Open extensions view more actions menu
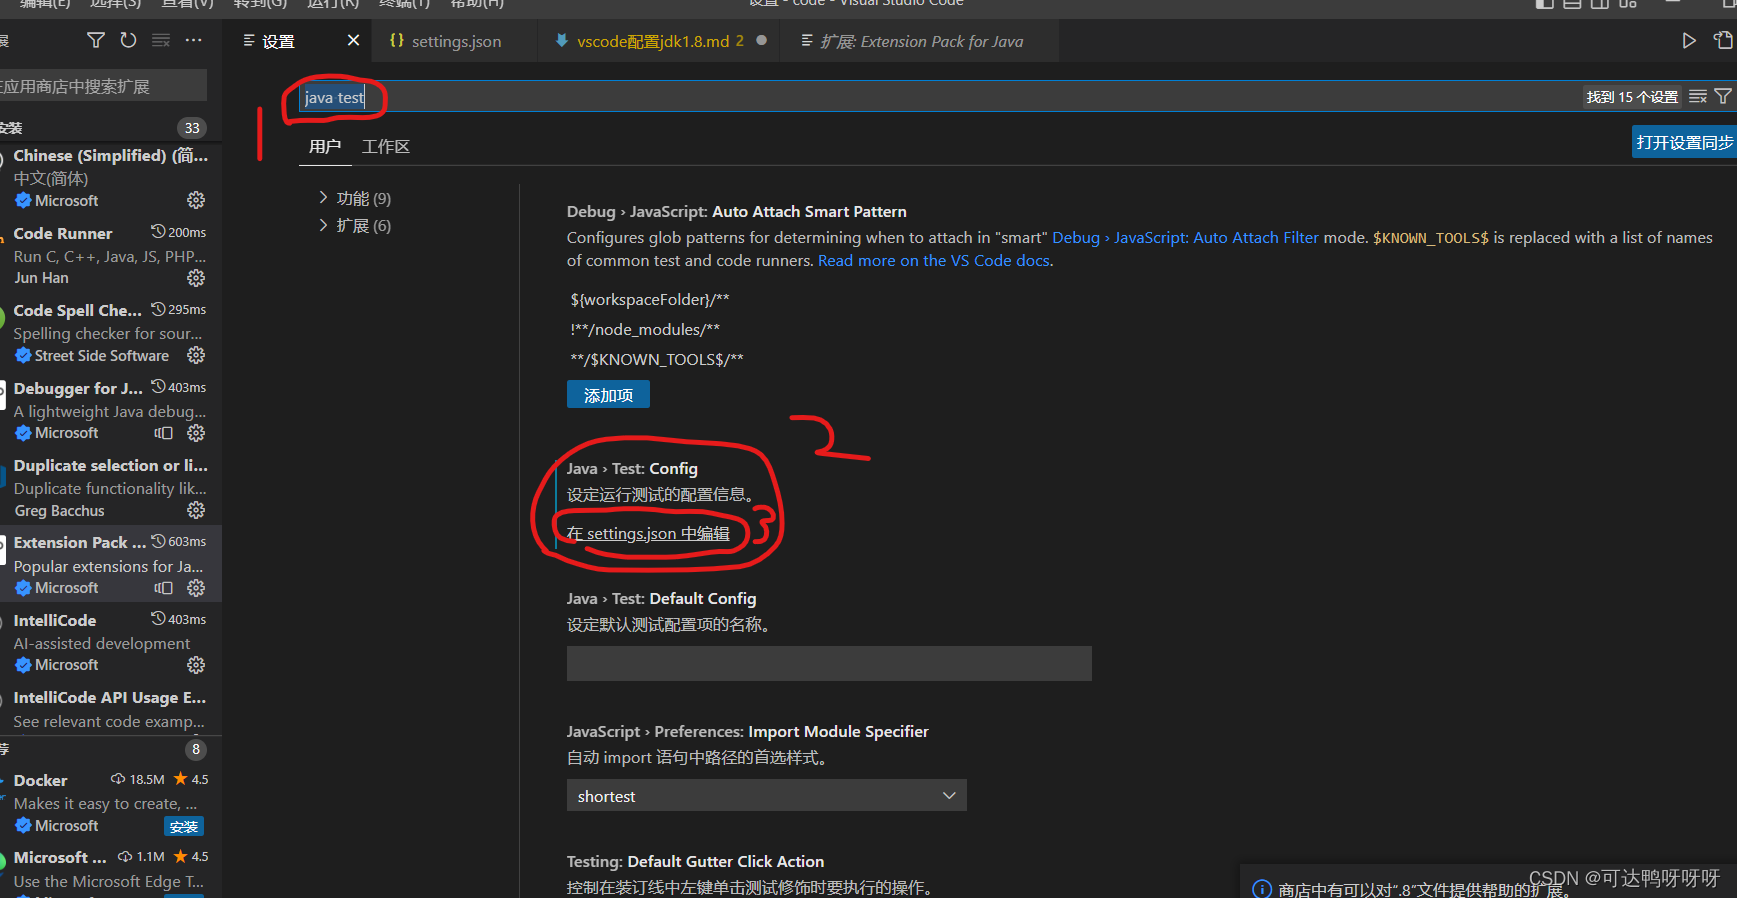 click(x=194, y=40)
